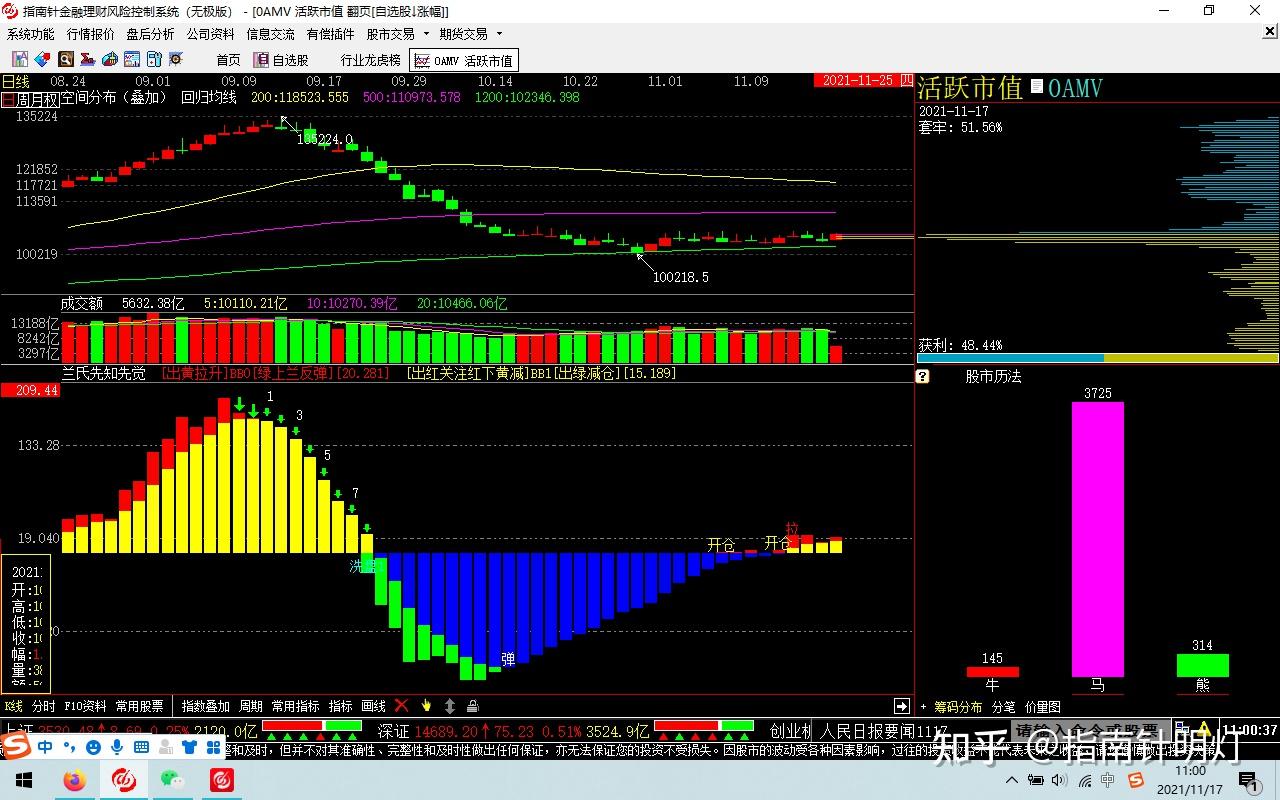Select the hand pointer tool icon

click(x=426, y=706)
